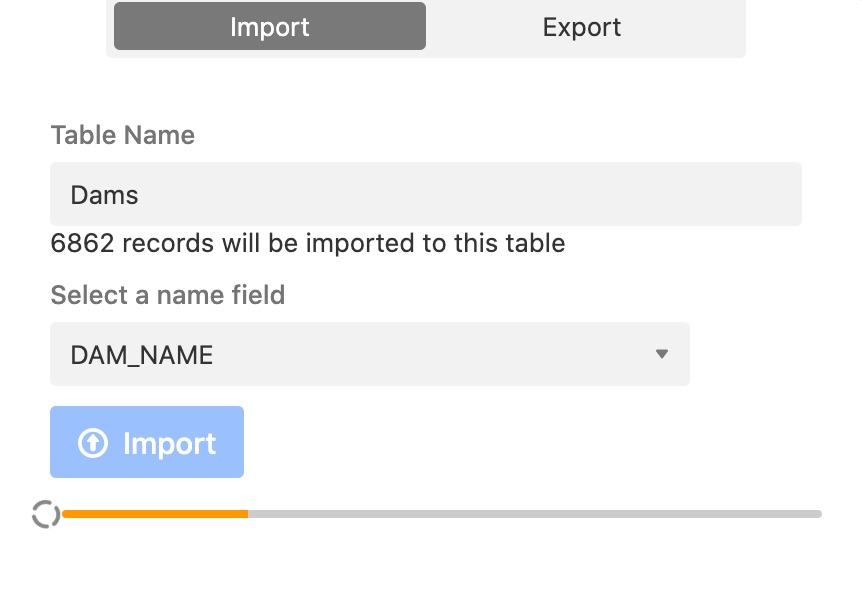Viewport: 862px width, 602px height.
Task: Click the "Import" word on the blue button
Action: tap(169, 443)
